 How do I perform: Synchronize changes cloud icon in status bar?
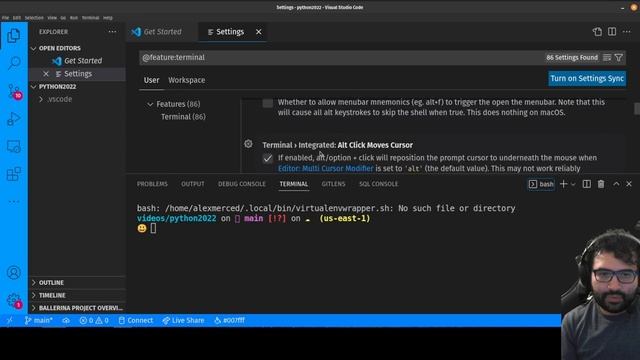tap(66, 320)
